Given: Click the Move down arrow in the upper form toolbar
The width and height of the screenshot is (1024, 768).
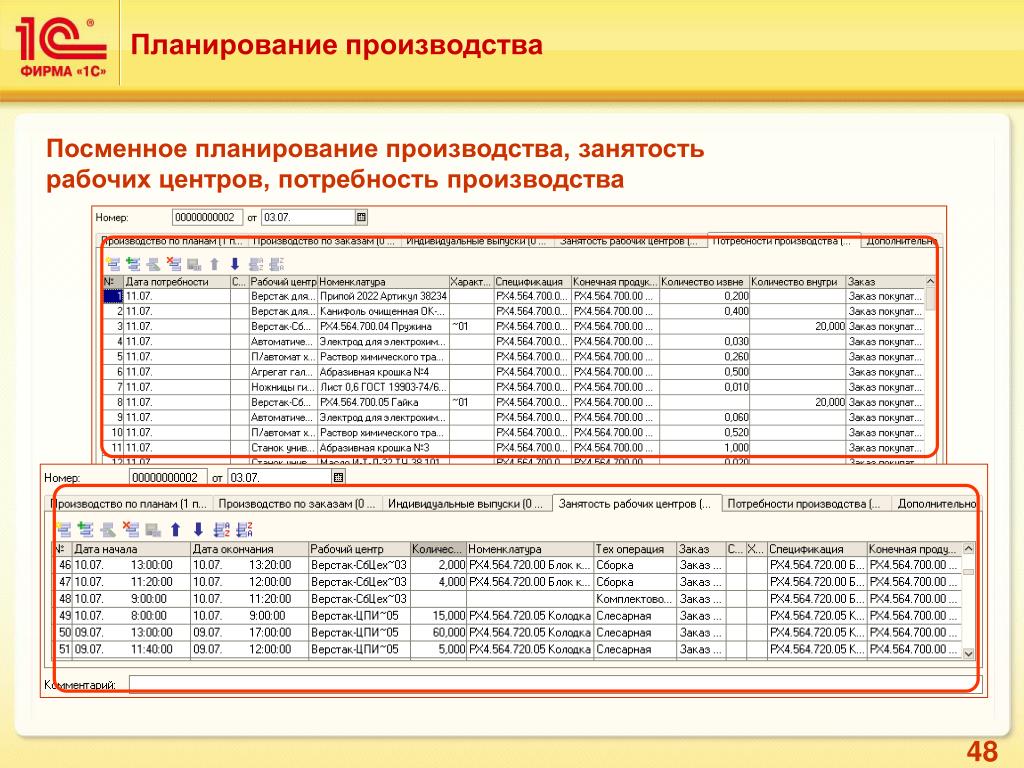Looking at the screenshot, I should pos(234,264).
